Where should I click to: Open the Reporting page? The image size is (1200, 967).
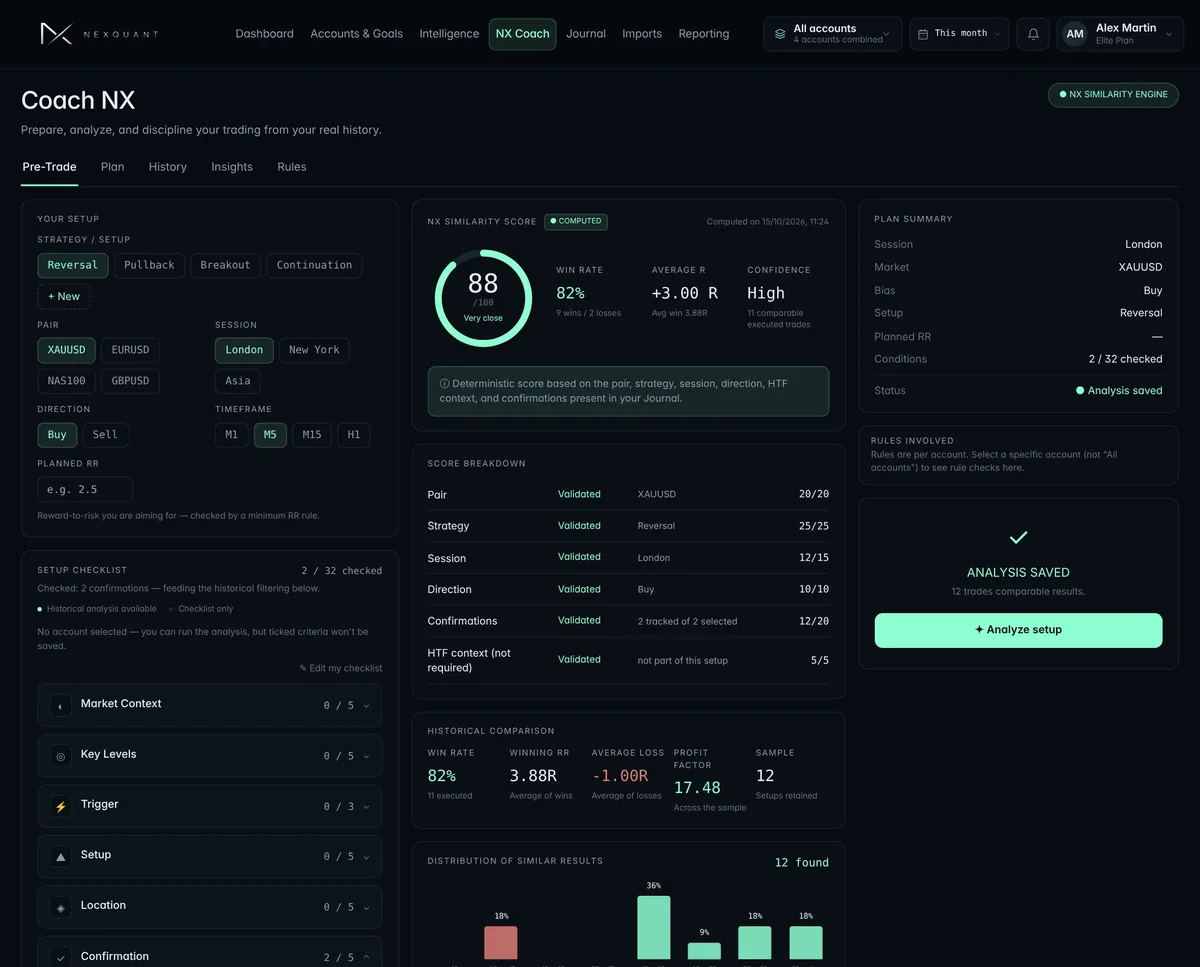[x=704, y=34]
